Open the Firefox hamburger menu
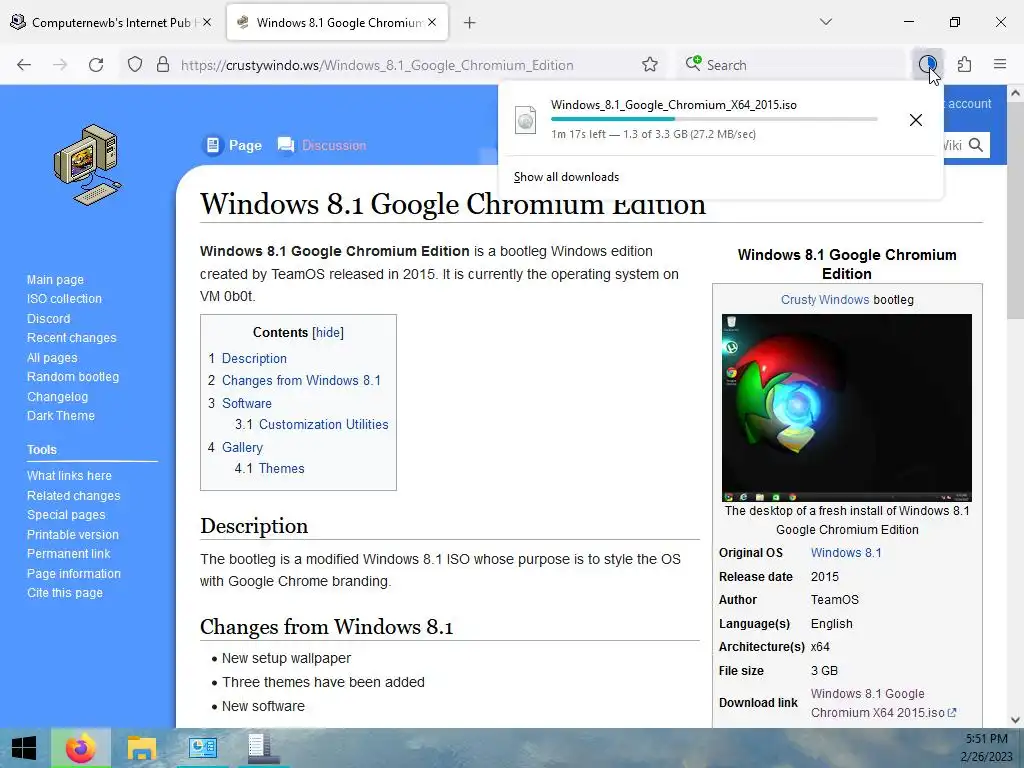 (x=1000, y=65)
